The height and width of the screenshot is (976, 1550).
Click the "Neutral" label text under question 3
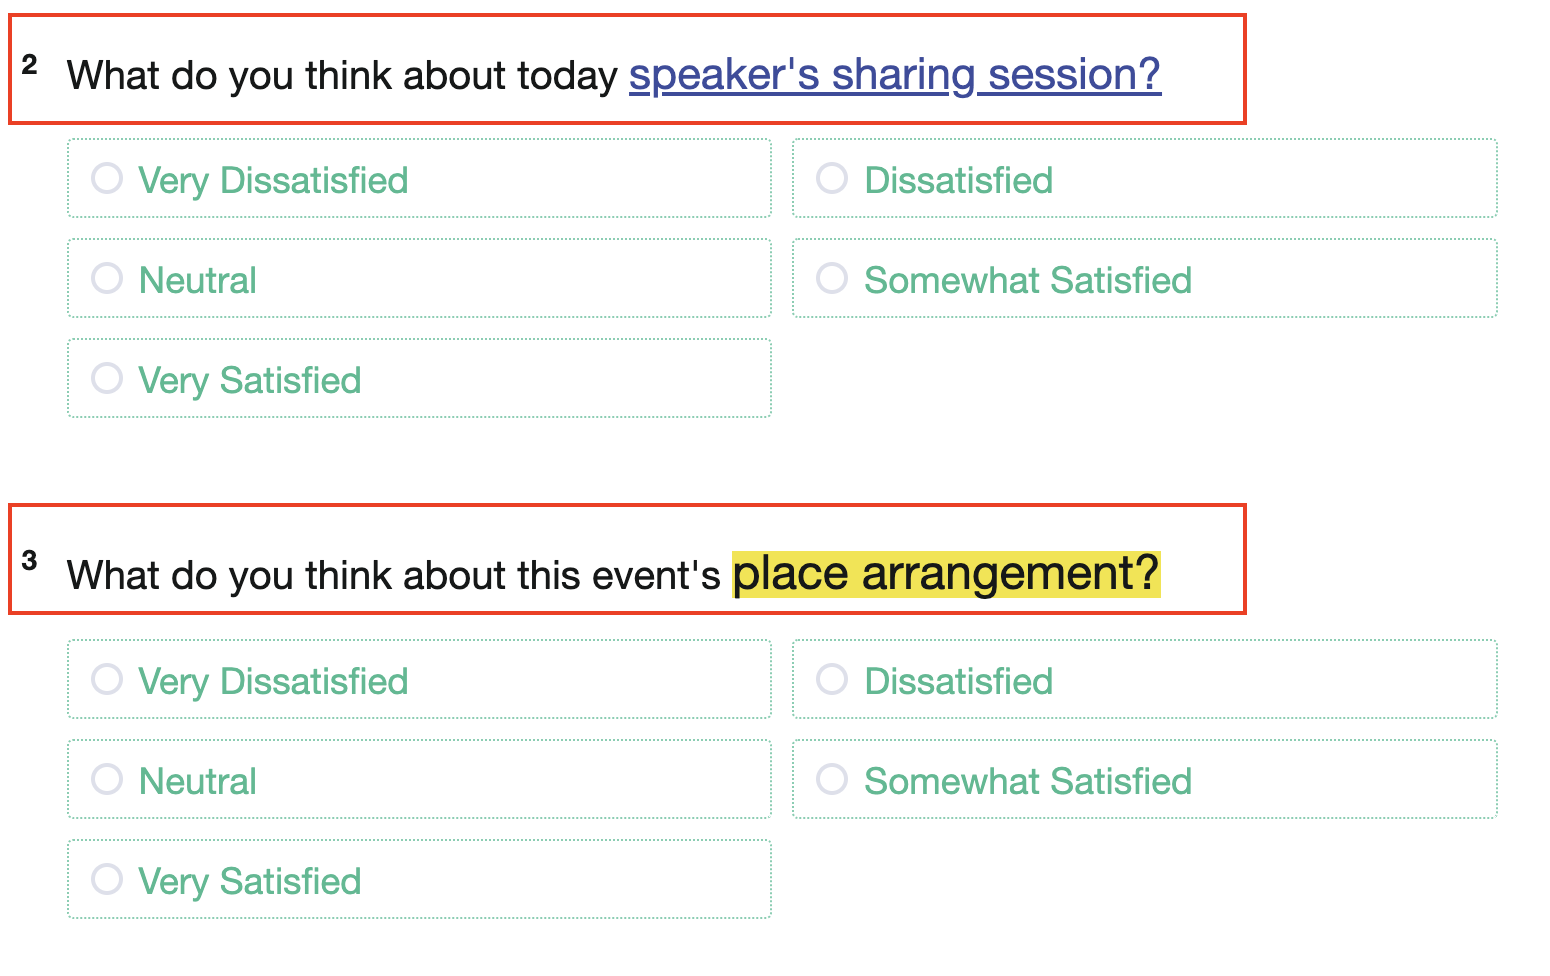point(198,782)
